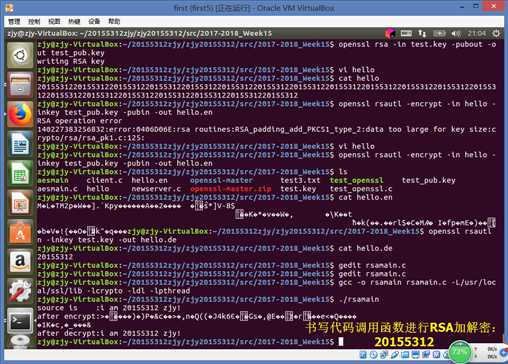508x364 pixels.
Task: Open LibreOffice Impress from the launcher
Action: point(20,203)
